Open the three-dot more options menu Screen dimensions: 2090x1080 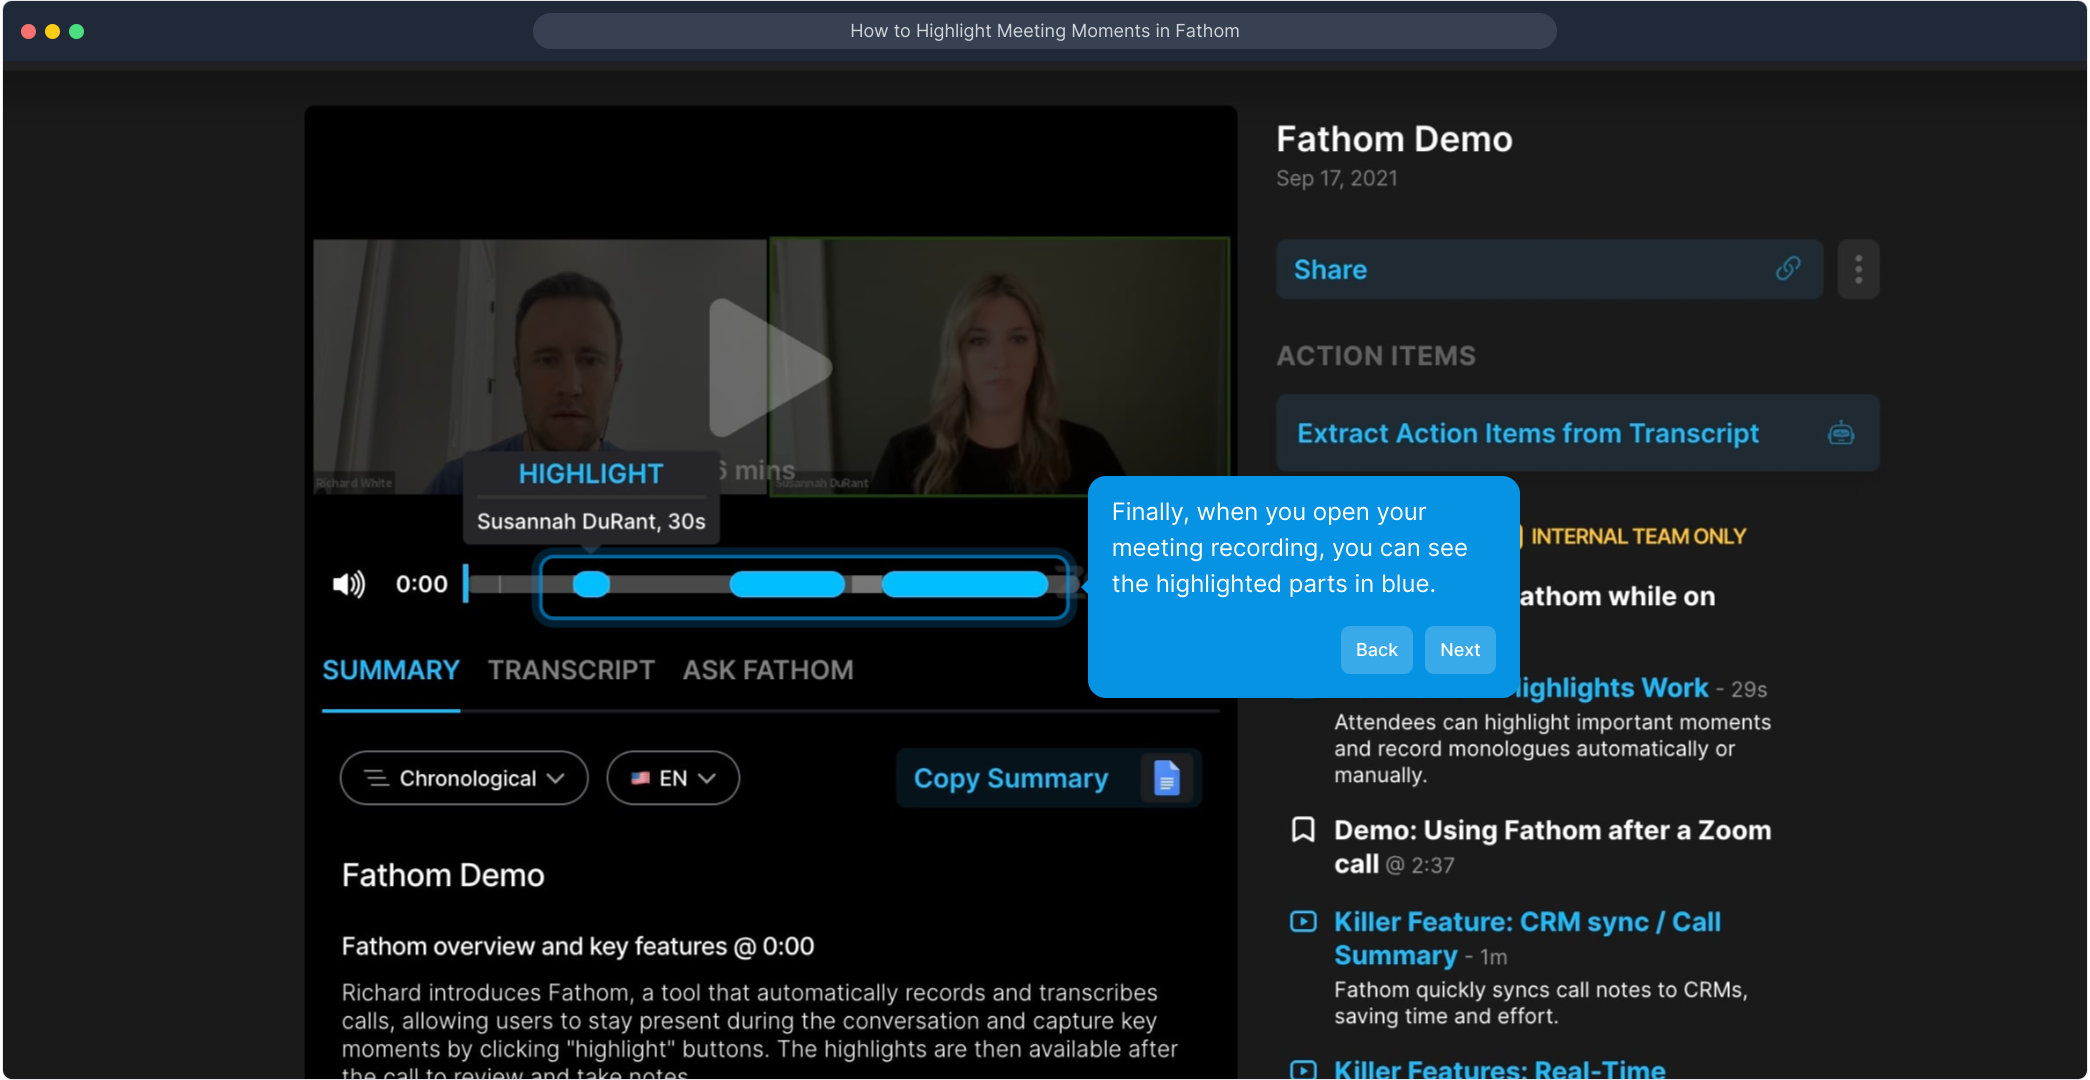[1858, 269]
